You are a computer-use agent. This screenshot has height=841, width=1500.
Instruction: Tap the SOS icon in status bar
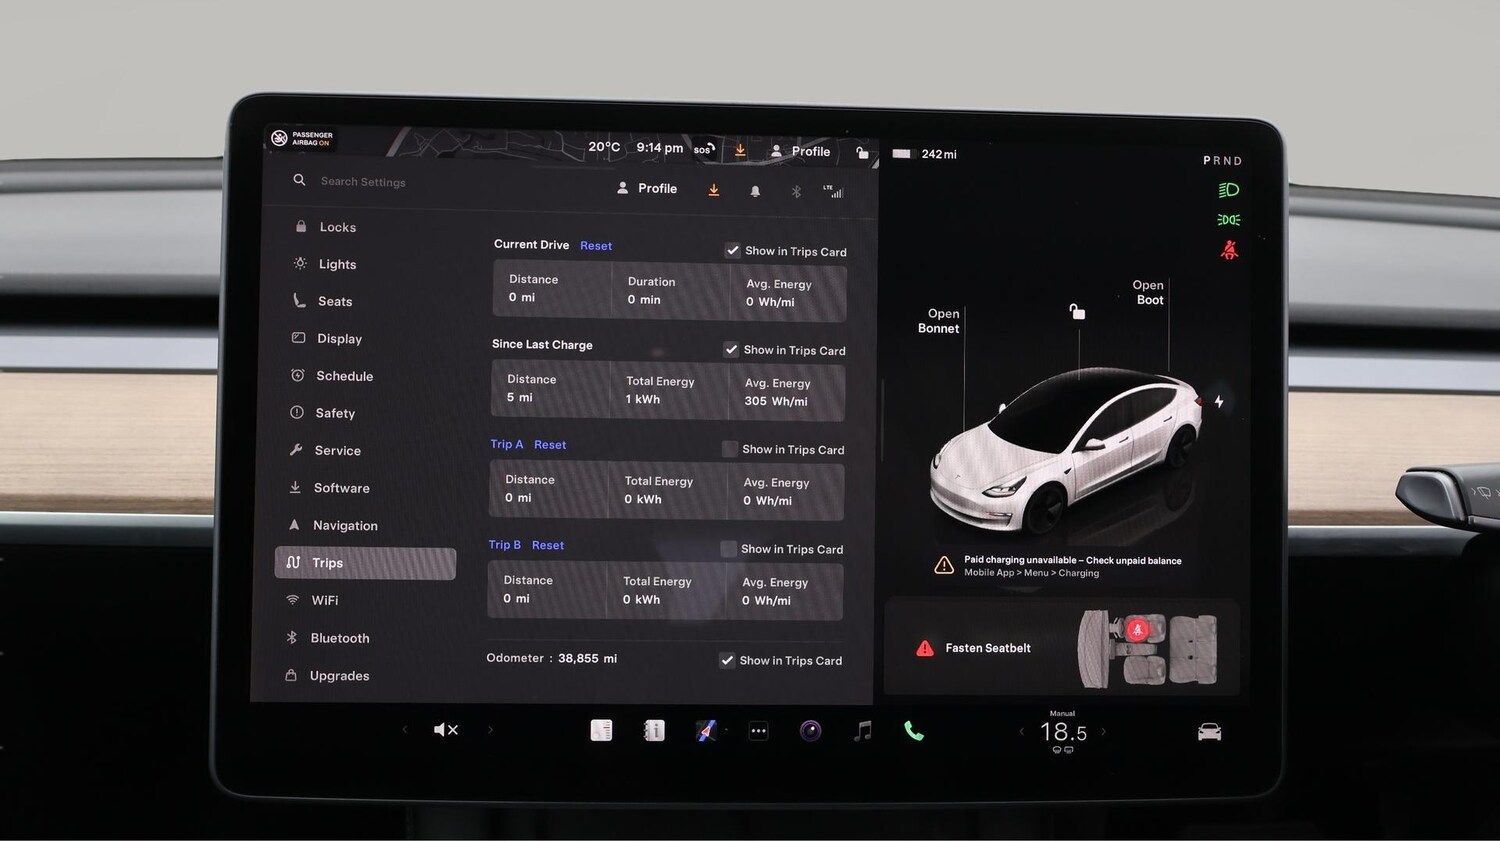click(x=704, y=149)
